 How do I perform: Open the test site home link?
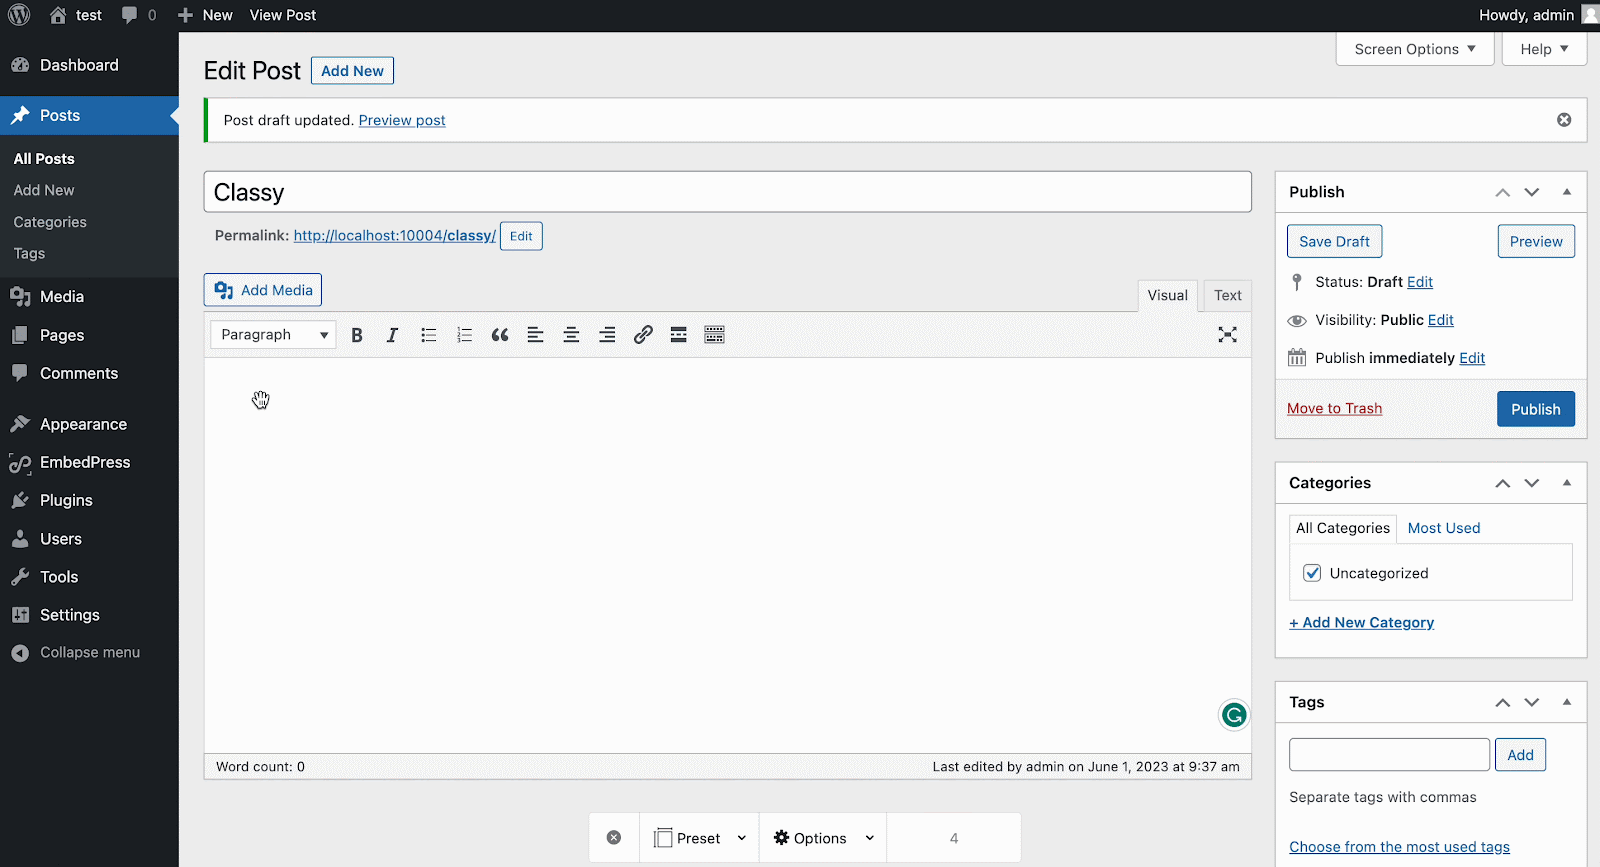(76, 15)
